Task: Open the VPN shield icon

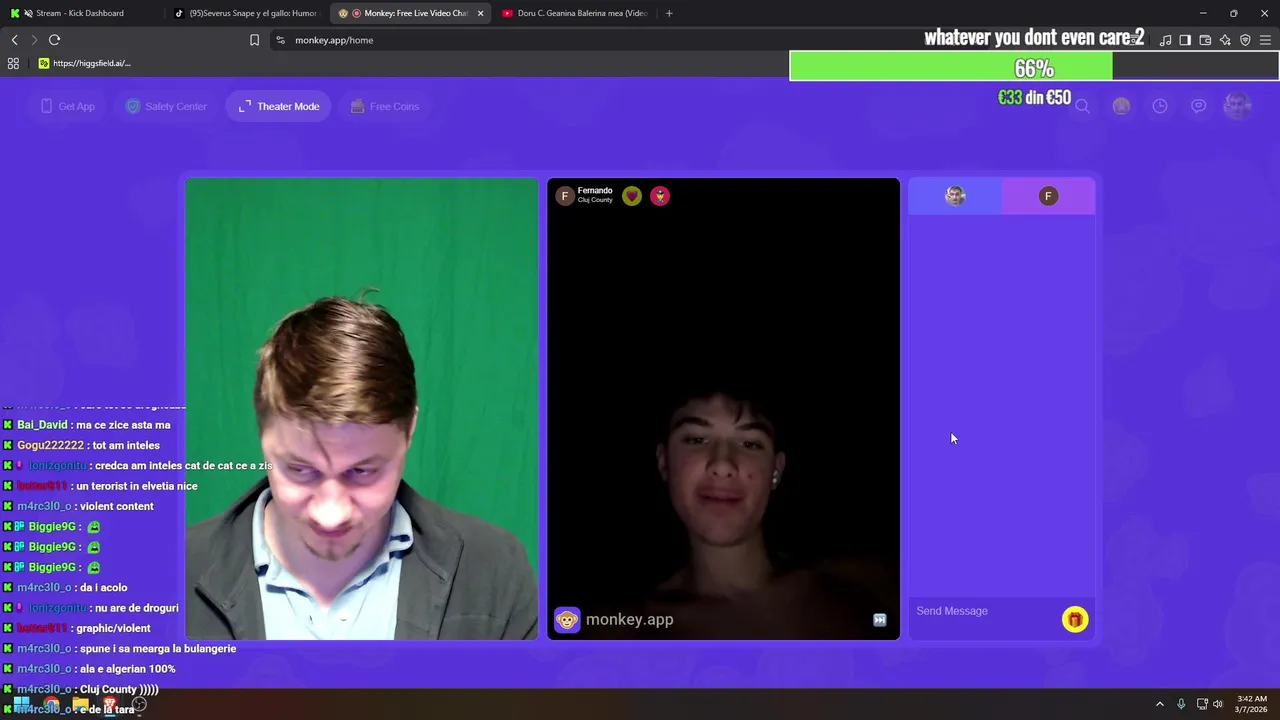Action: pos(1245,40)
